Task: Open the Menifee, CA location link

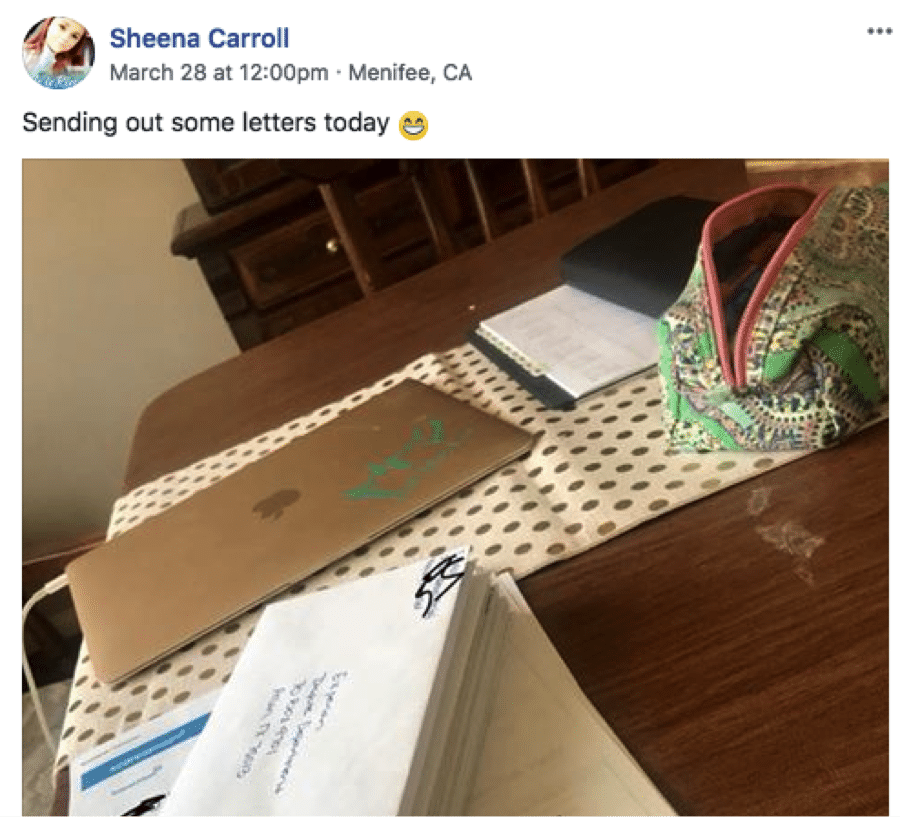Action: pyautogui.click(x=410, y=73)
